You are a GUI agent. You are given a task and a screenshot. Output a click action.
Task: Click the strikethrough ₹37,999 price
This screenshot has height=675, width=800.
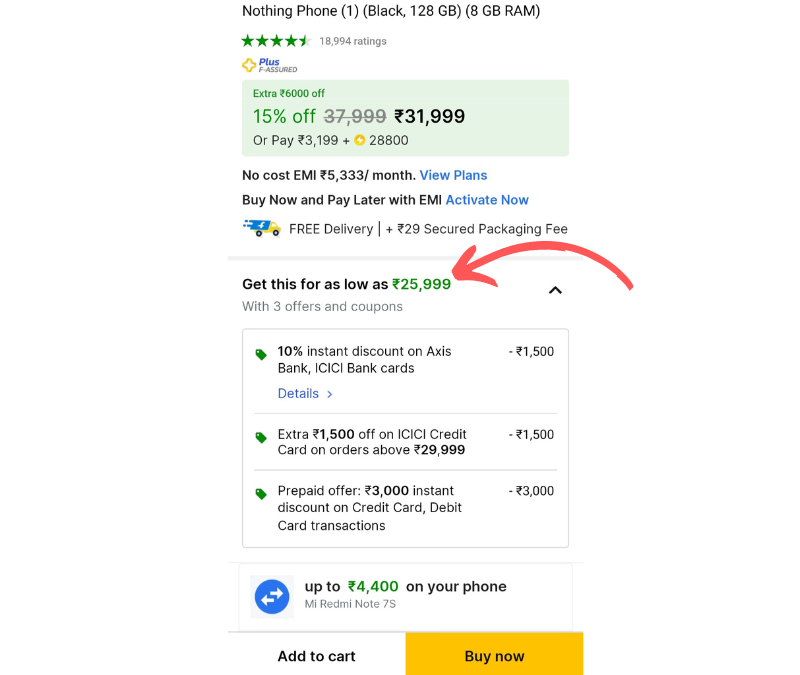pyautogui.click(x=354, y=116)
